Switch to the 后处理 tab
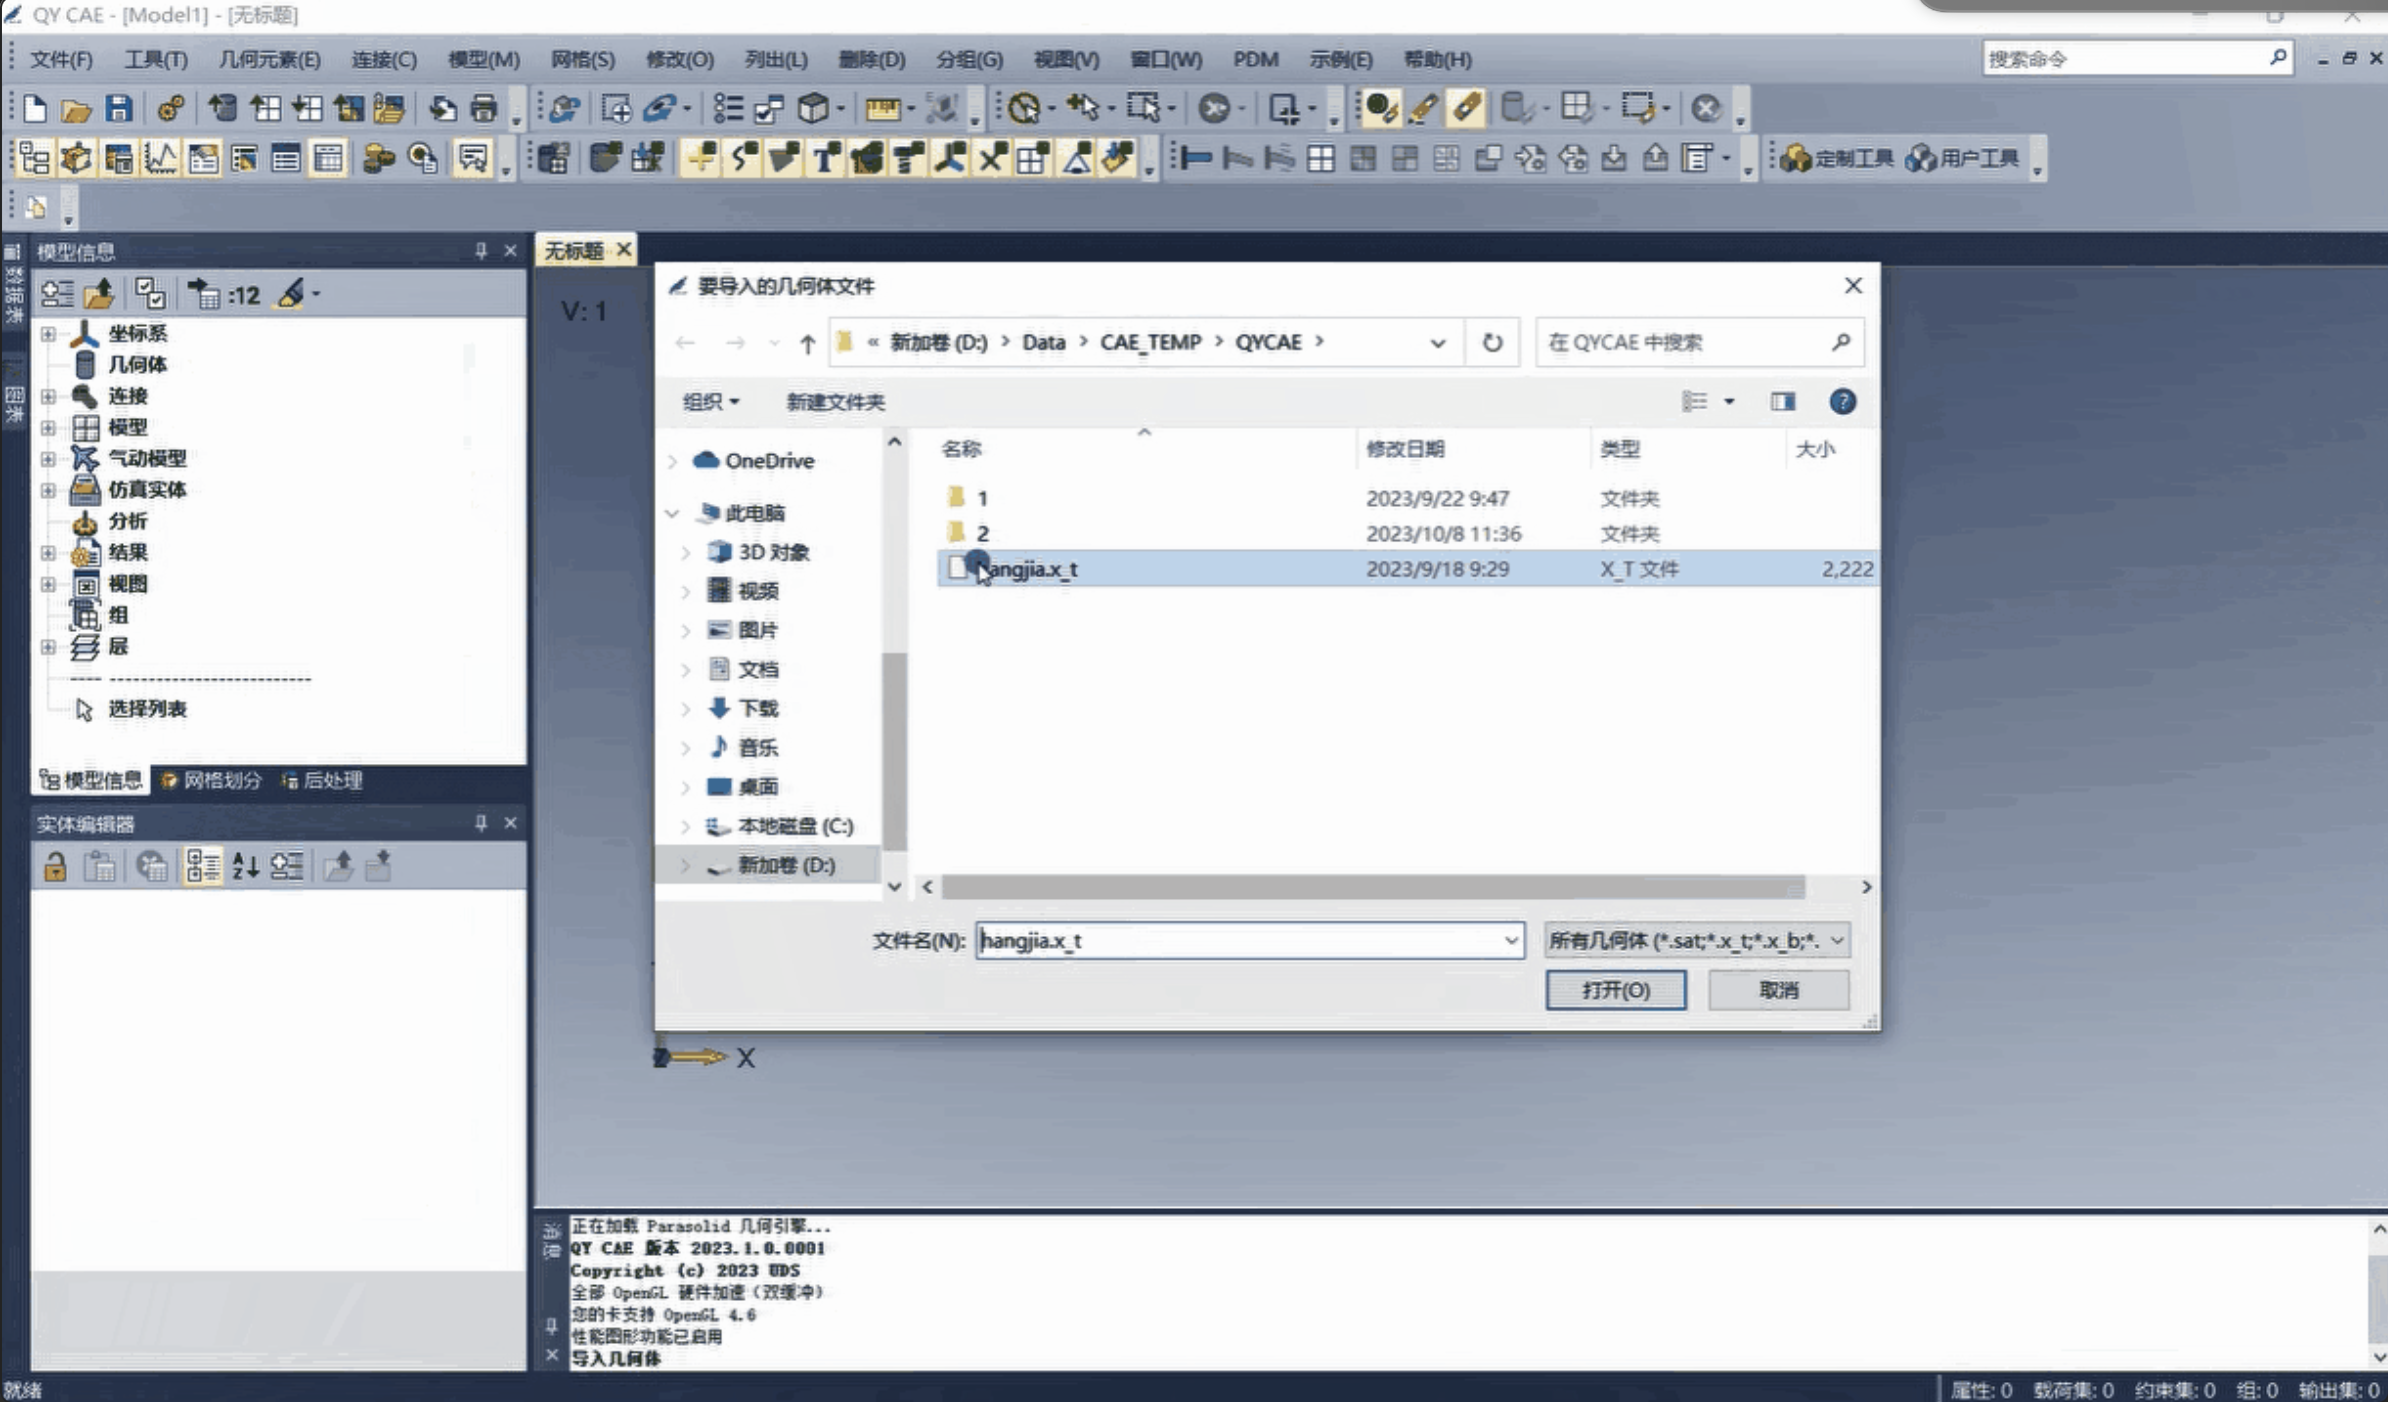Image resolution: width=2388 pixels, height=1402 pixels. [x=322, y=780]
